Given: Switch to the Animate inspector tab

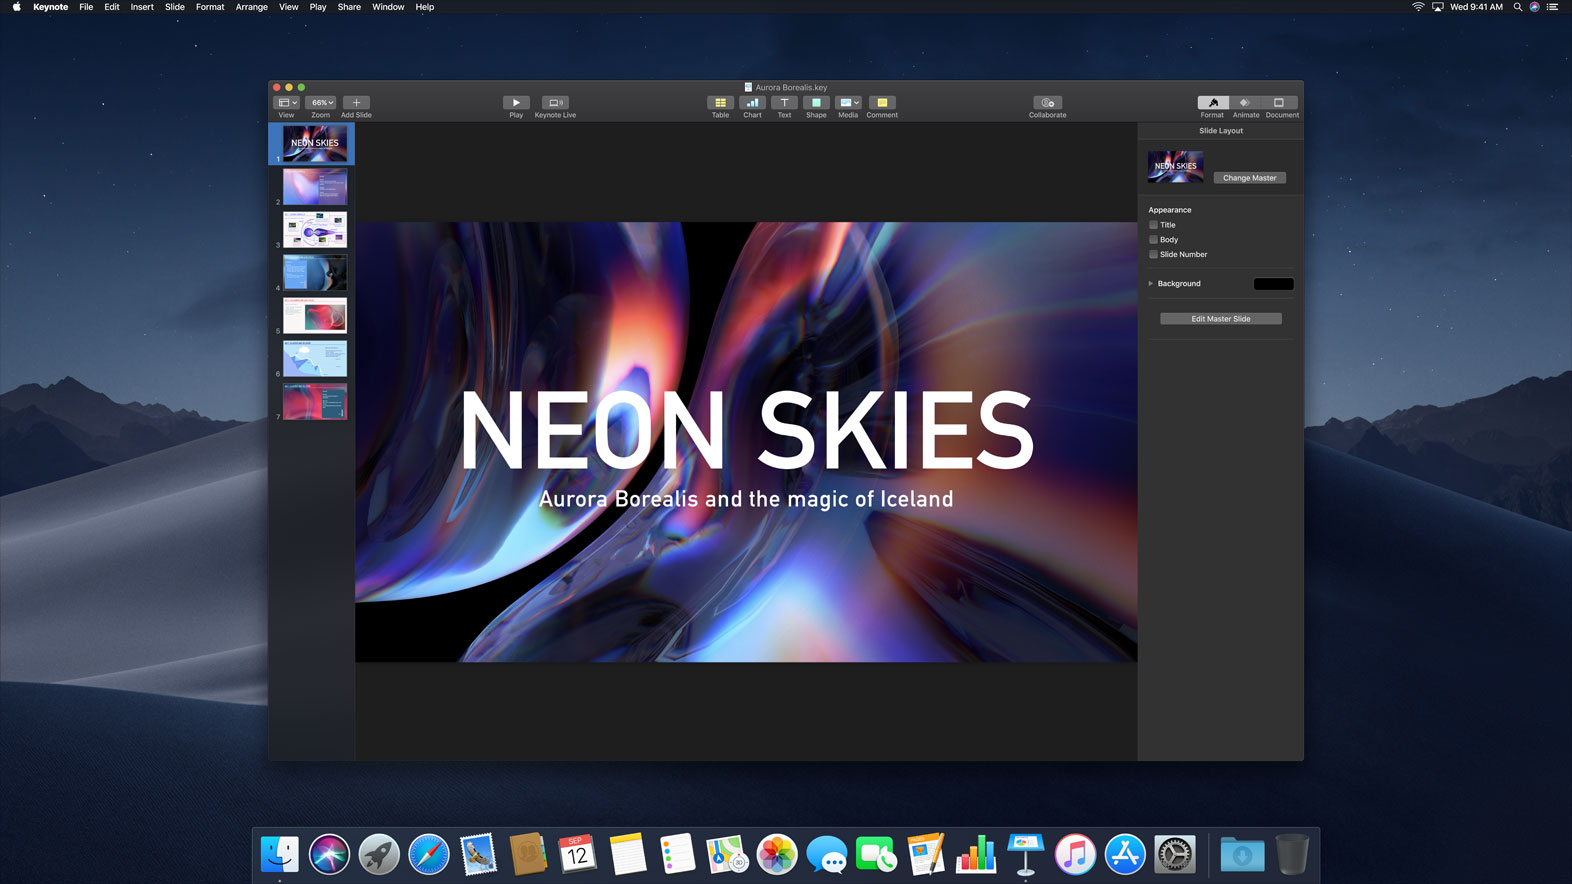Looking at the screenshot, I should point(1245,103).
